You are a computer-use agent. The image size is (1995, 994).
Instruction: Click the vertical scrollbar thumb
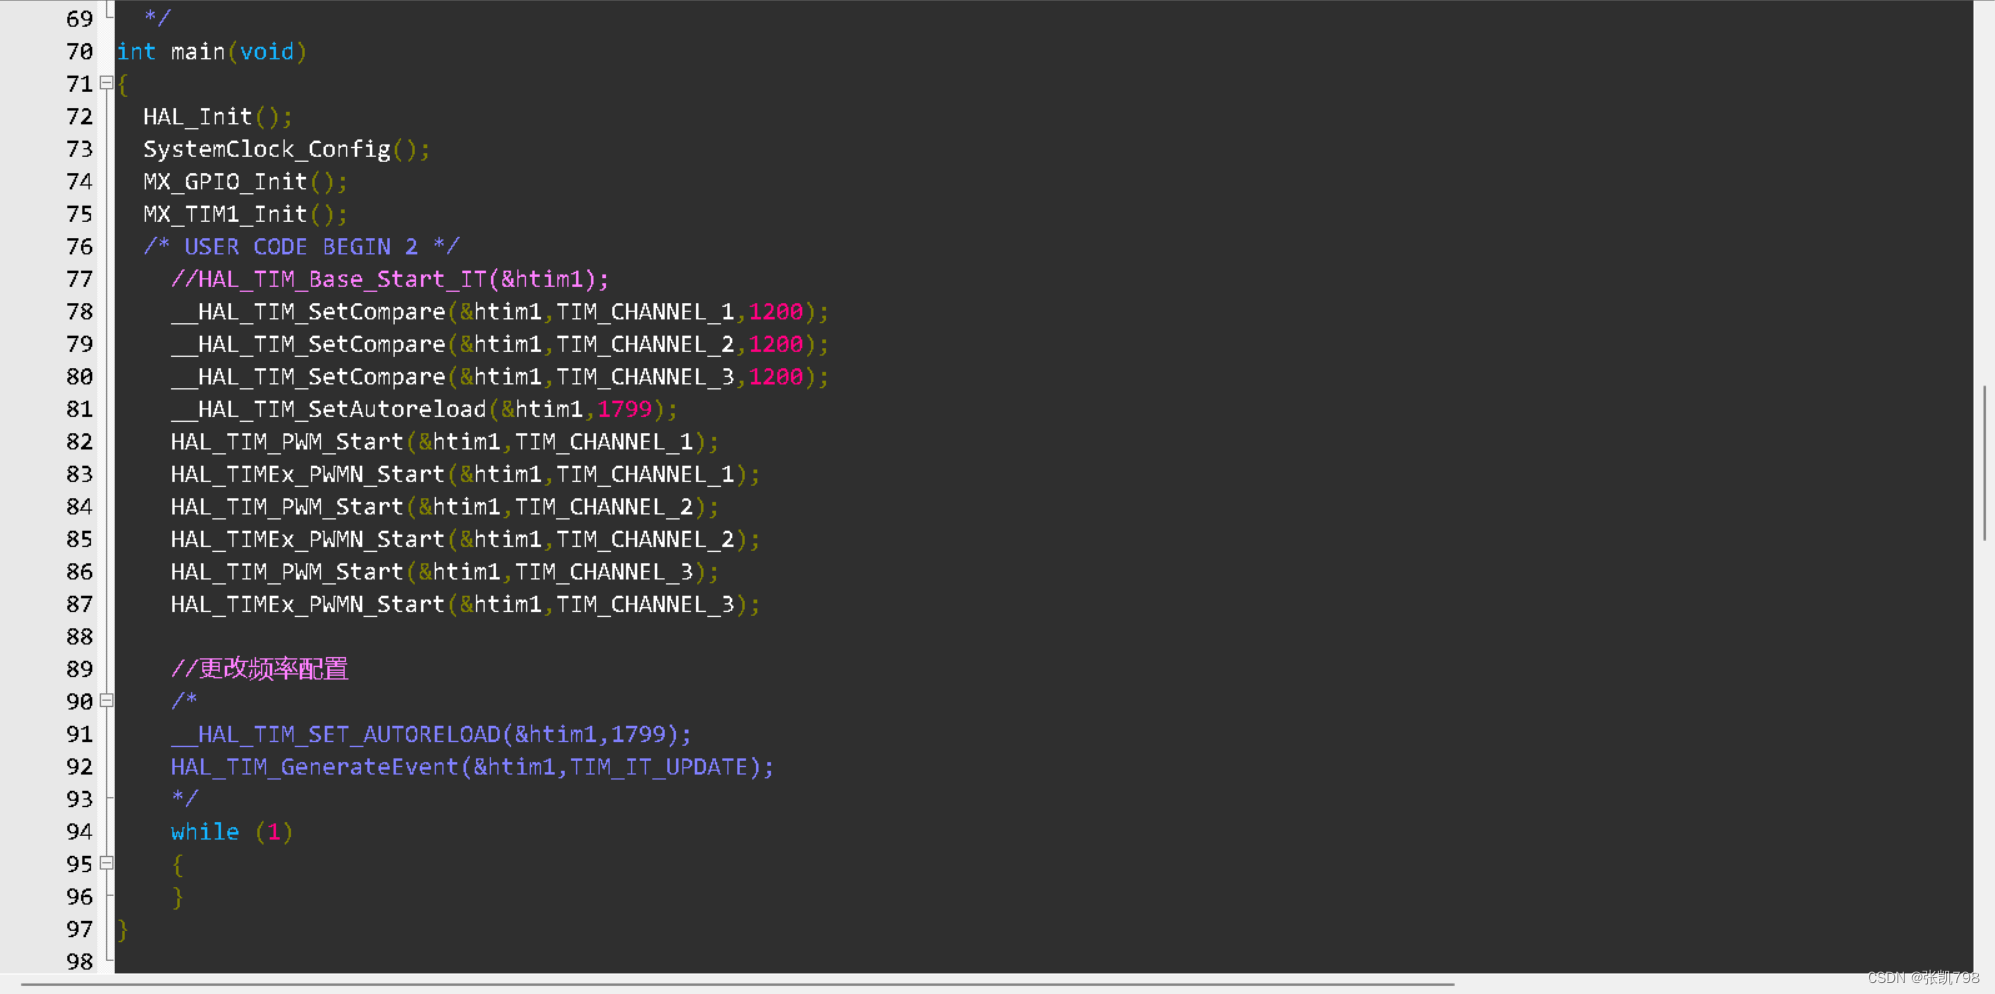click(1984, 463)
